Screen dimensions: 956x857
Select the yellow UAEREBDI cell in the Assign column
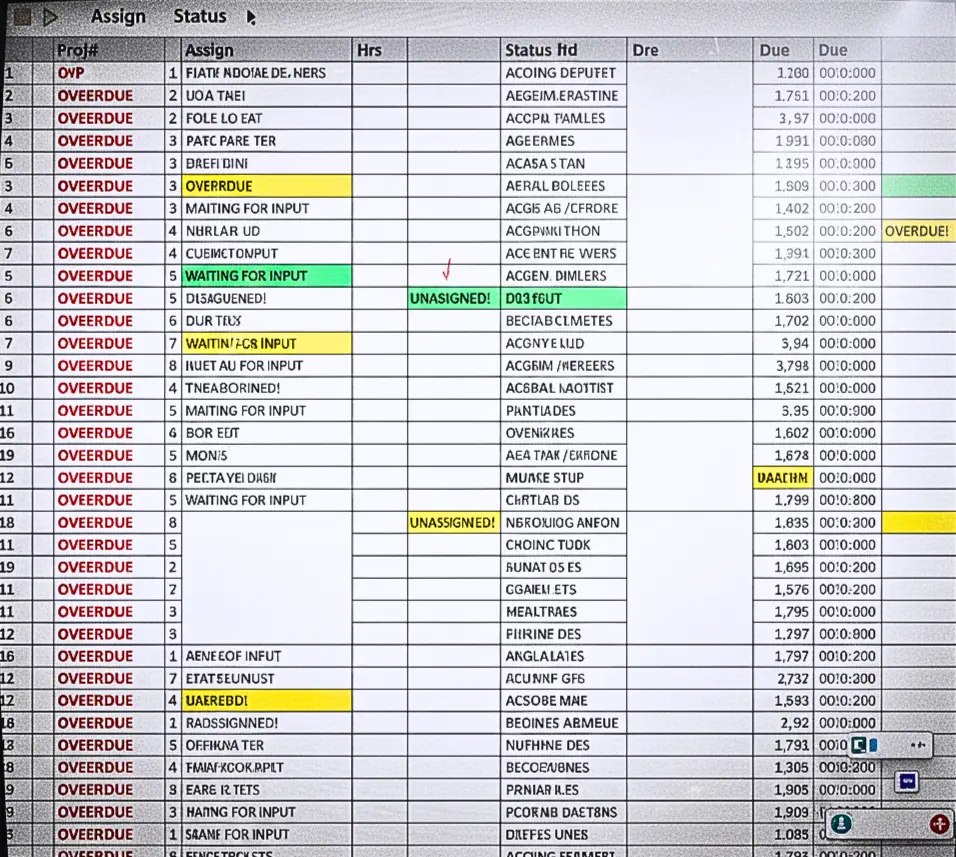click(263, 700)
